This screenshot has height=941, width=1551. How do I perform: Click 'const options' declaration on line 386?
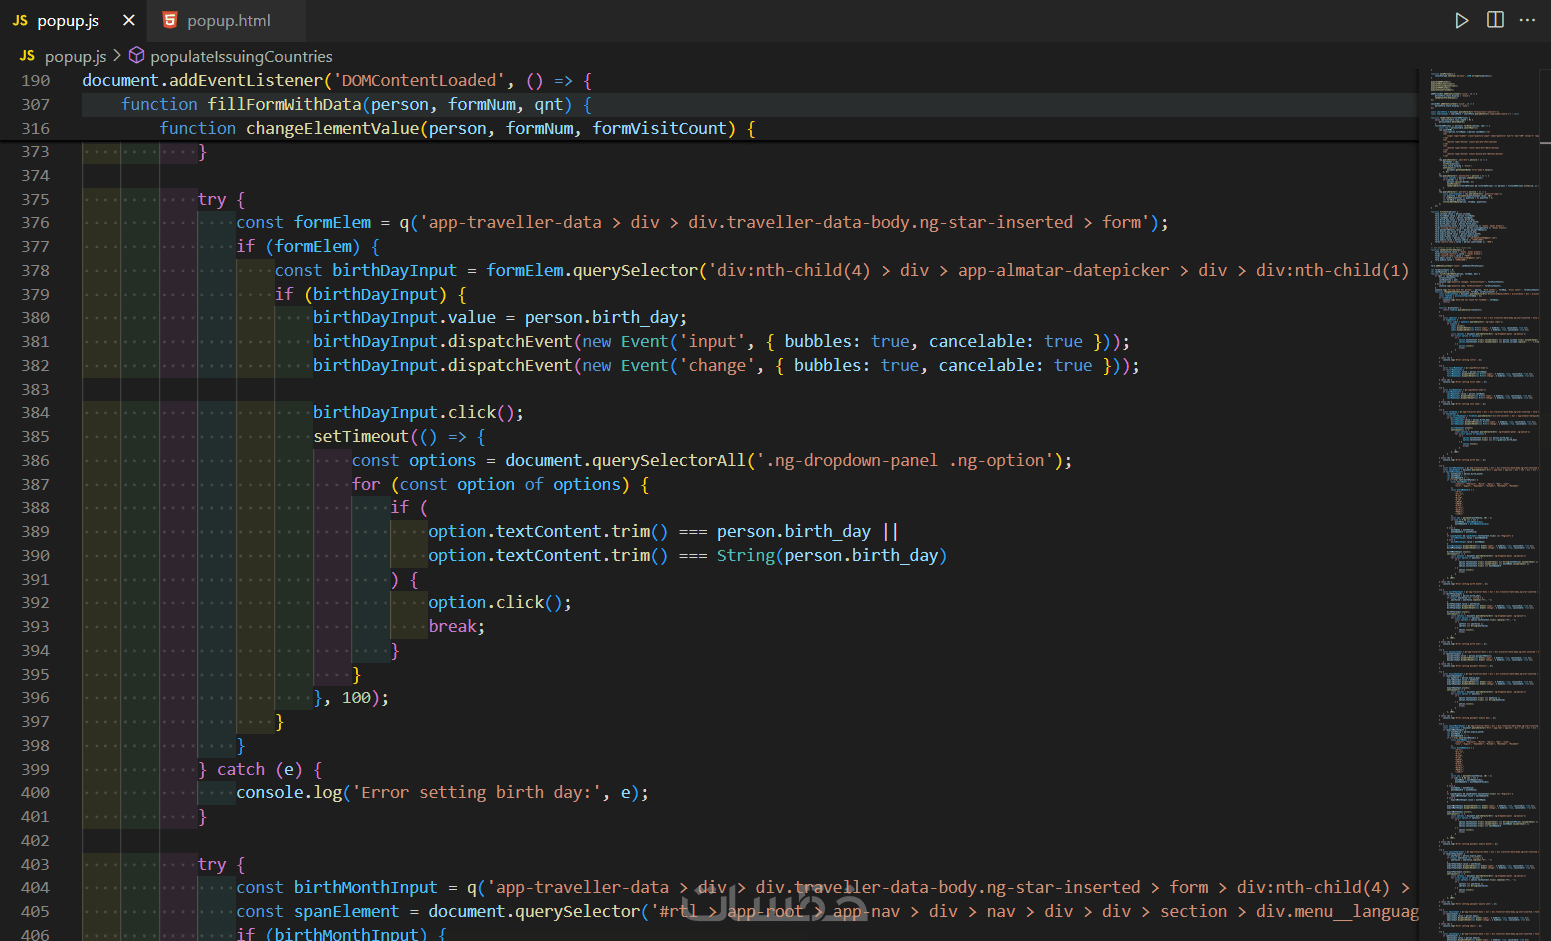tap(414, 460)
